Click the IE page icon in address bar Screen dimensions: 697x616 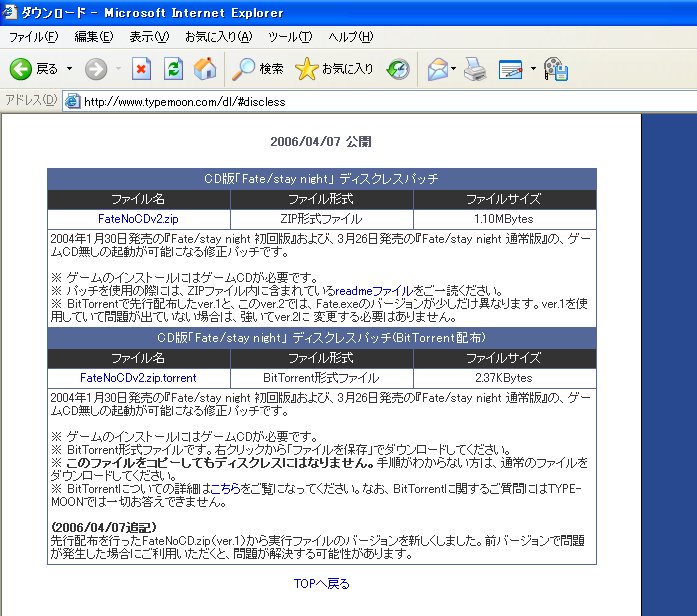point(72,102)
